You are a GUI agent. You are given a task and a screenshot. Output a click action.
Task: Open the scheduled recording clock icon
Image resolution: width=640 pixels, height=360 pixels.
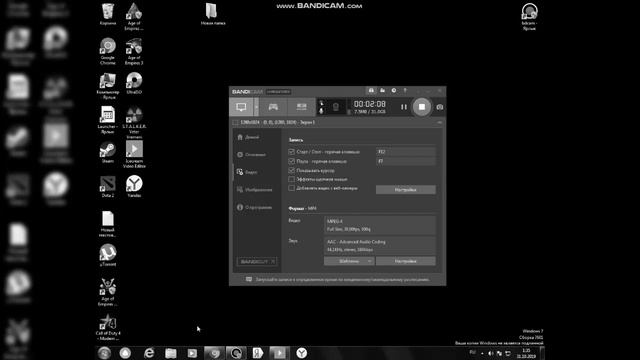pyautogui.click(x=393, y=91)
